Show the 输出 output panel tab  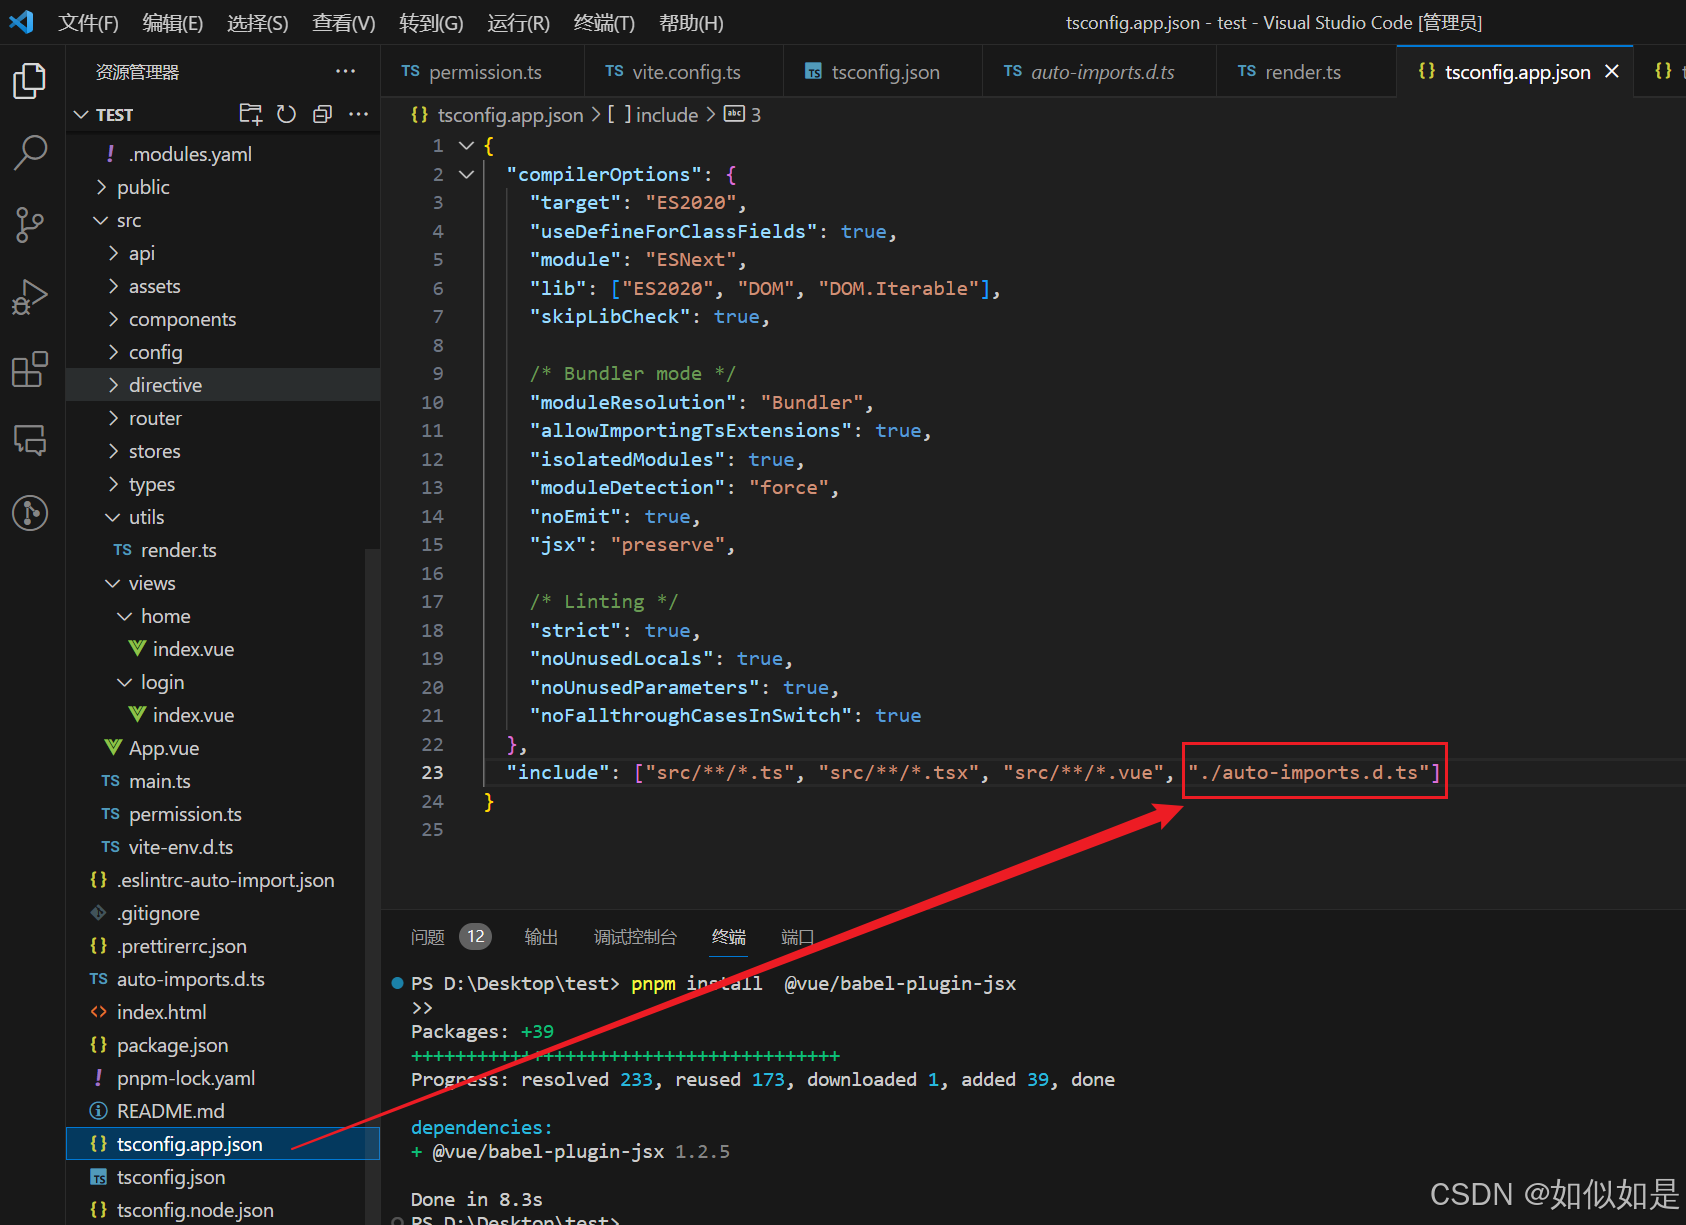541,937
